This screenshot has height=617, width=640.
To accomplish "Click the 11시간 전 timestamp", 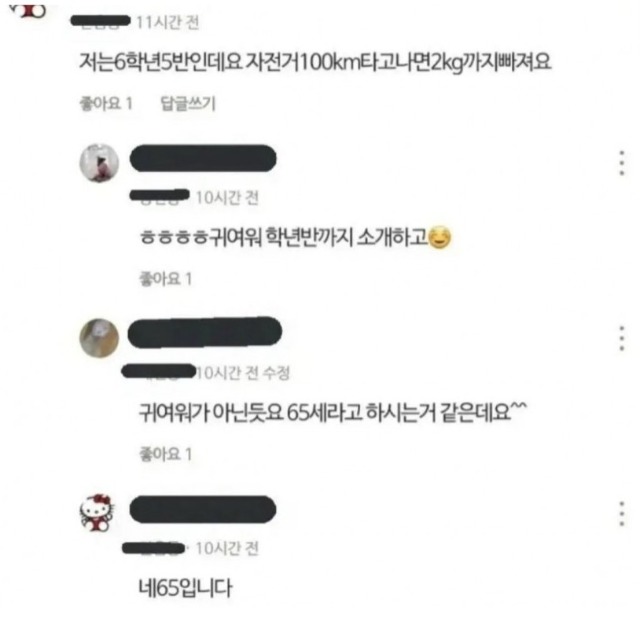I will [x=167, y=22].
